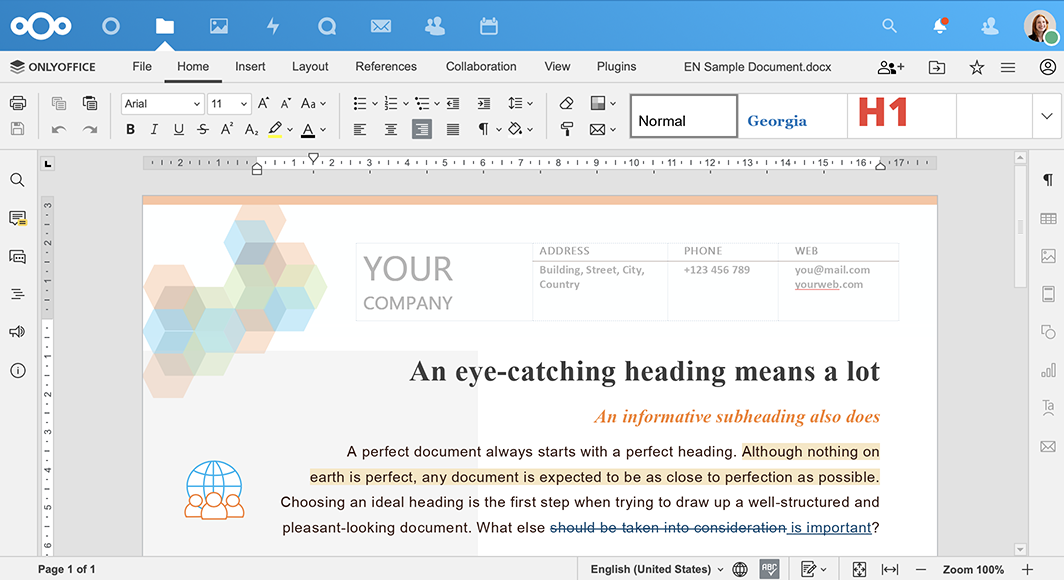The image size is (1064, 580).
Task: Open Table settings in right sidebar
Action: click(1047, 218)
